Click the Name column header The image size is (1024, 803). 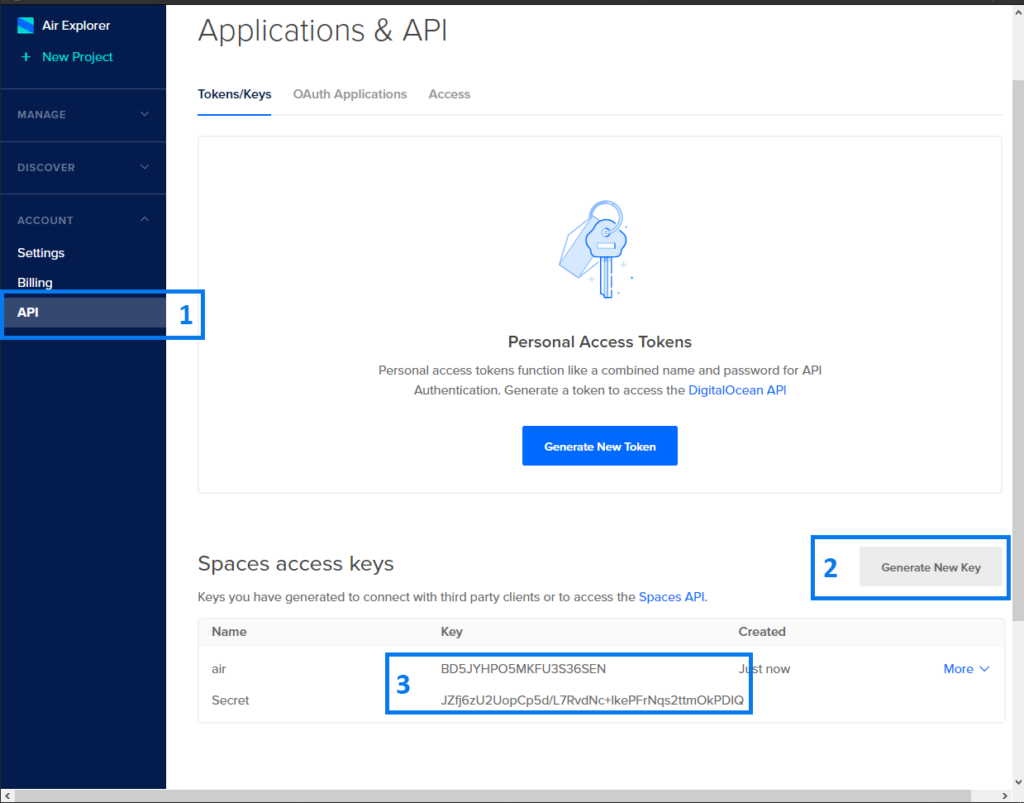(x=229, y=631)
